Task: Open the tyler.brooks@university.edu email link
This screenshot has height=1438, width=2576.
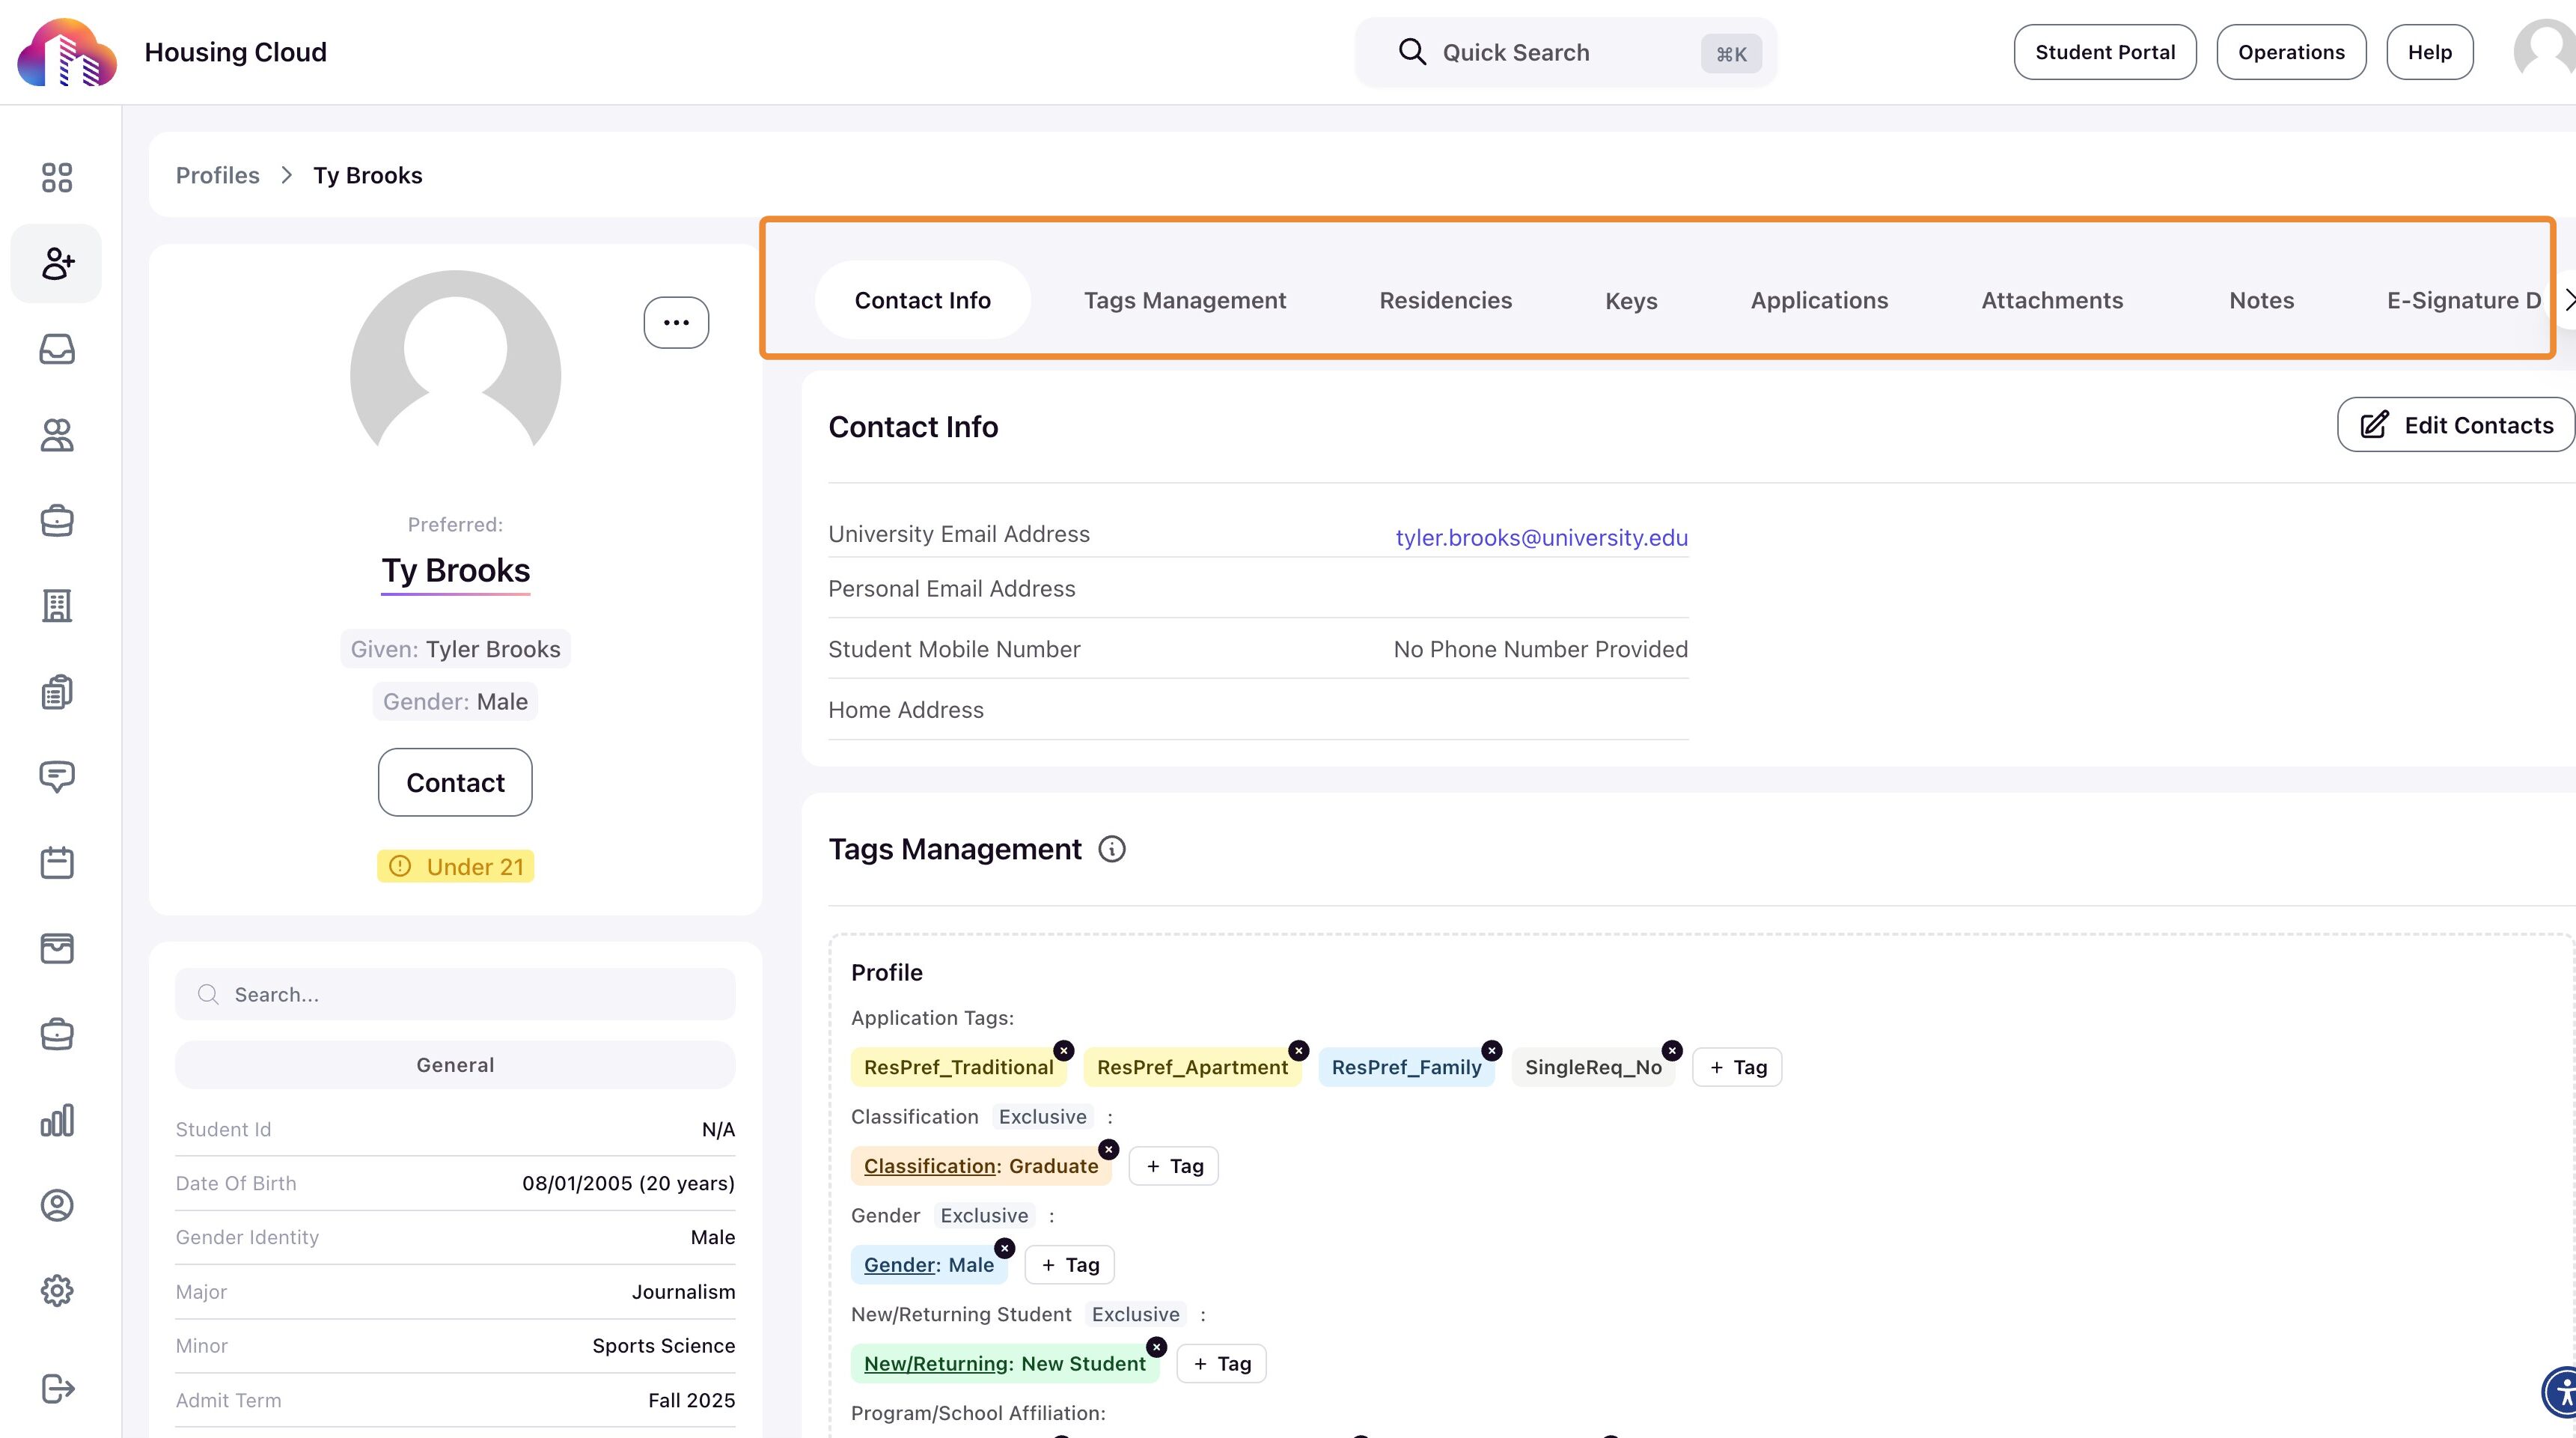Action: pos(1541,537)
